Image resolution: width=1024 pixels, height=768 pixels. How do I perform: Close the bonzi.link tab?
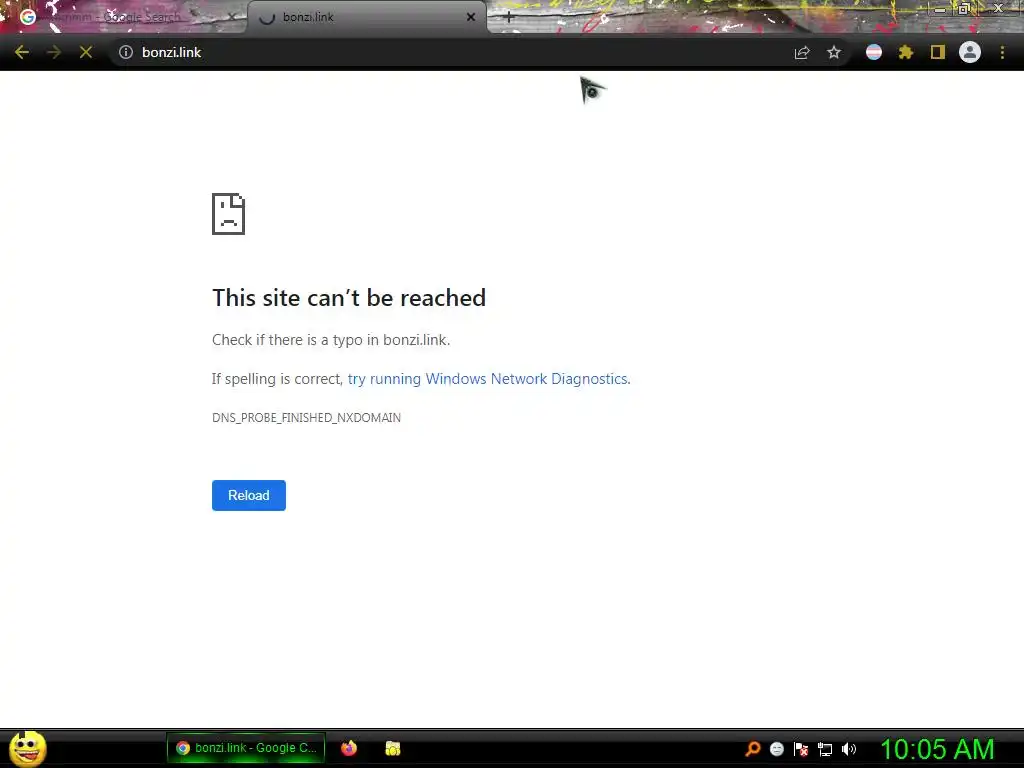pos(471,17)
